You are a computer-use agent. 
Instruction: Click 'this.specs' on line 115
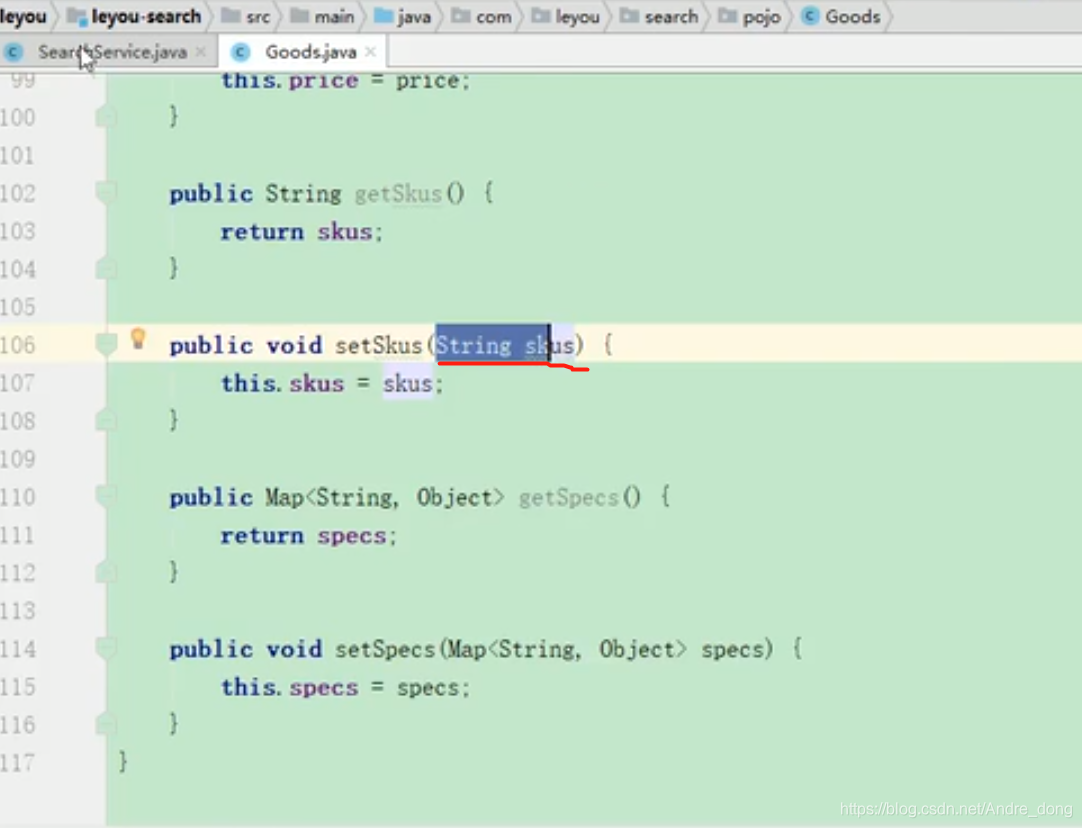290,688
